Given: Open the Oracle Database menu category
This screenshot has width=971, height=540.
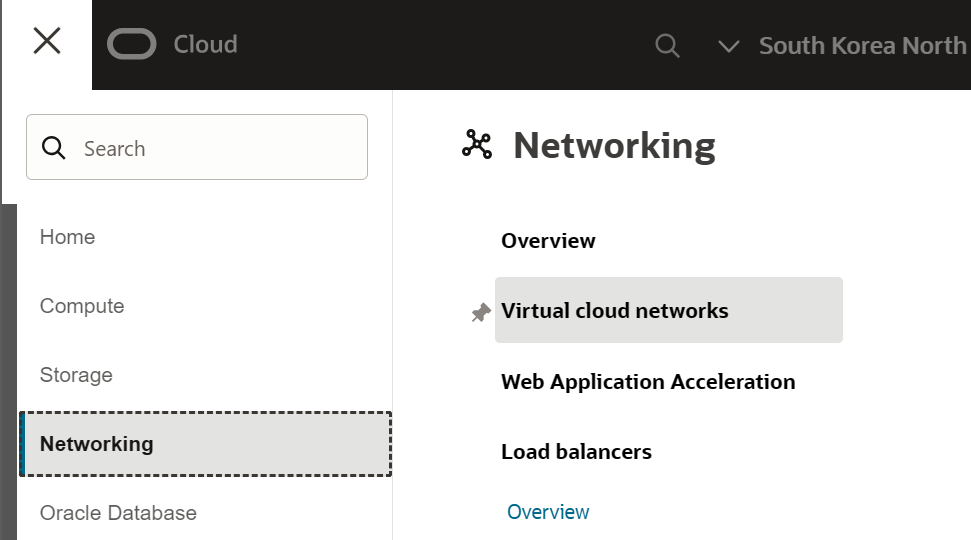Looking at the screenshot, I should tap(118, 513).
